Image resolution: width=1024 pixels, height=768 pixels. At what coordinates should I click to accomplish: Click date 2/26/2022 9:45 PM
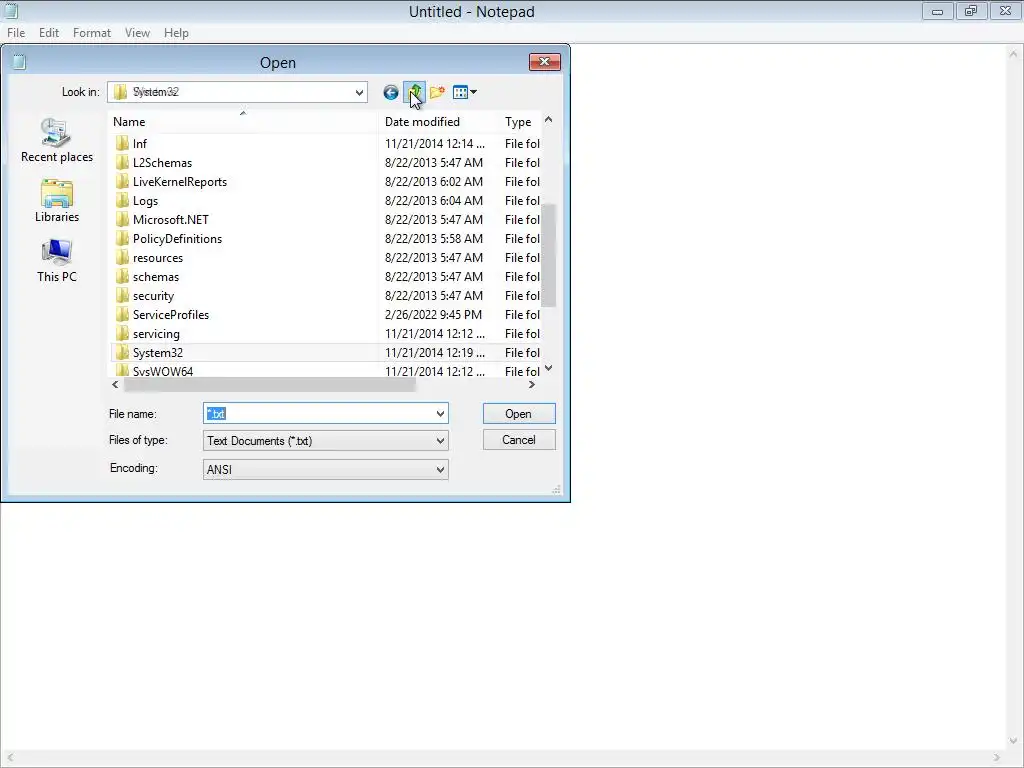coord(433,314)
